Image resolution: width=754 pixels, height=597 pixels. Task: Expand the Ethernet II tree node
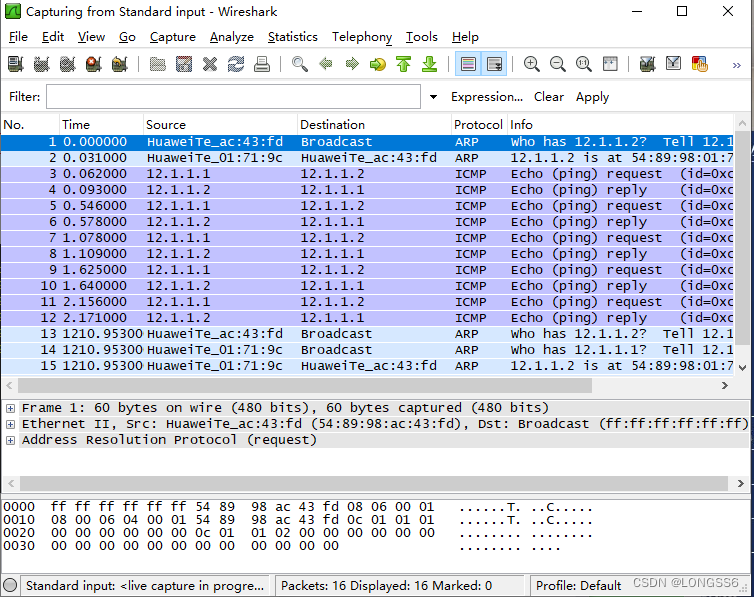(x=10, y=424)
